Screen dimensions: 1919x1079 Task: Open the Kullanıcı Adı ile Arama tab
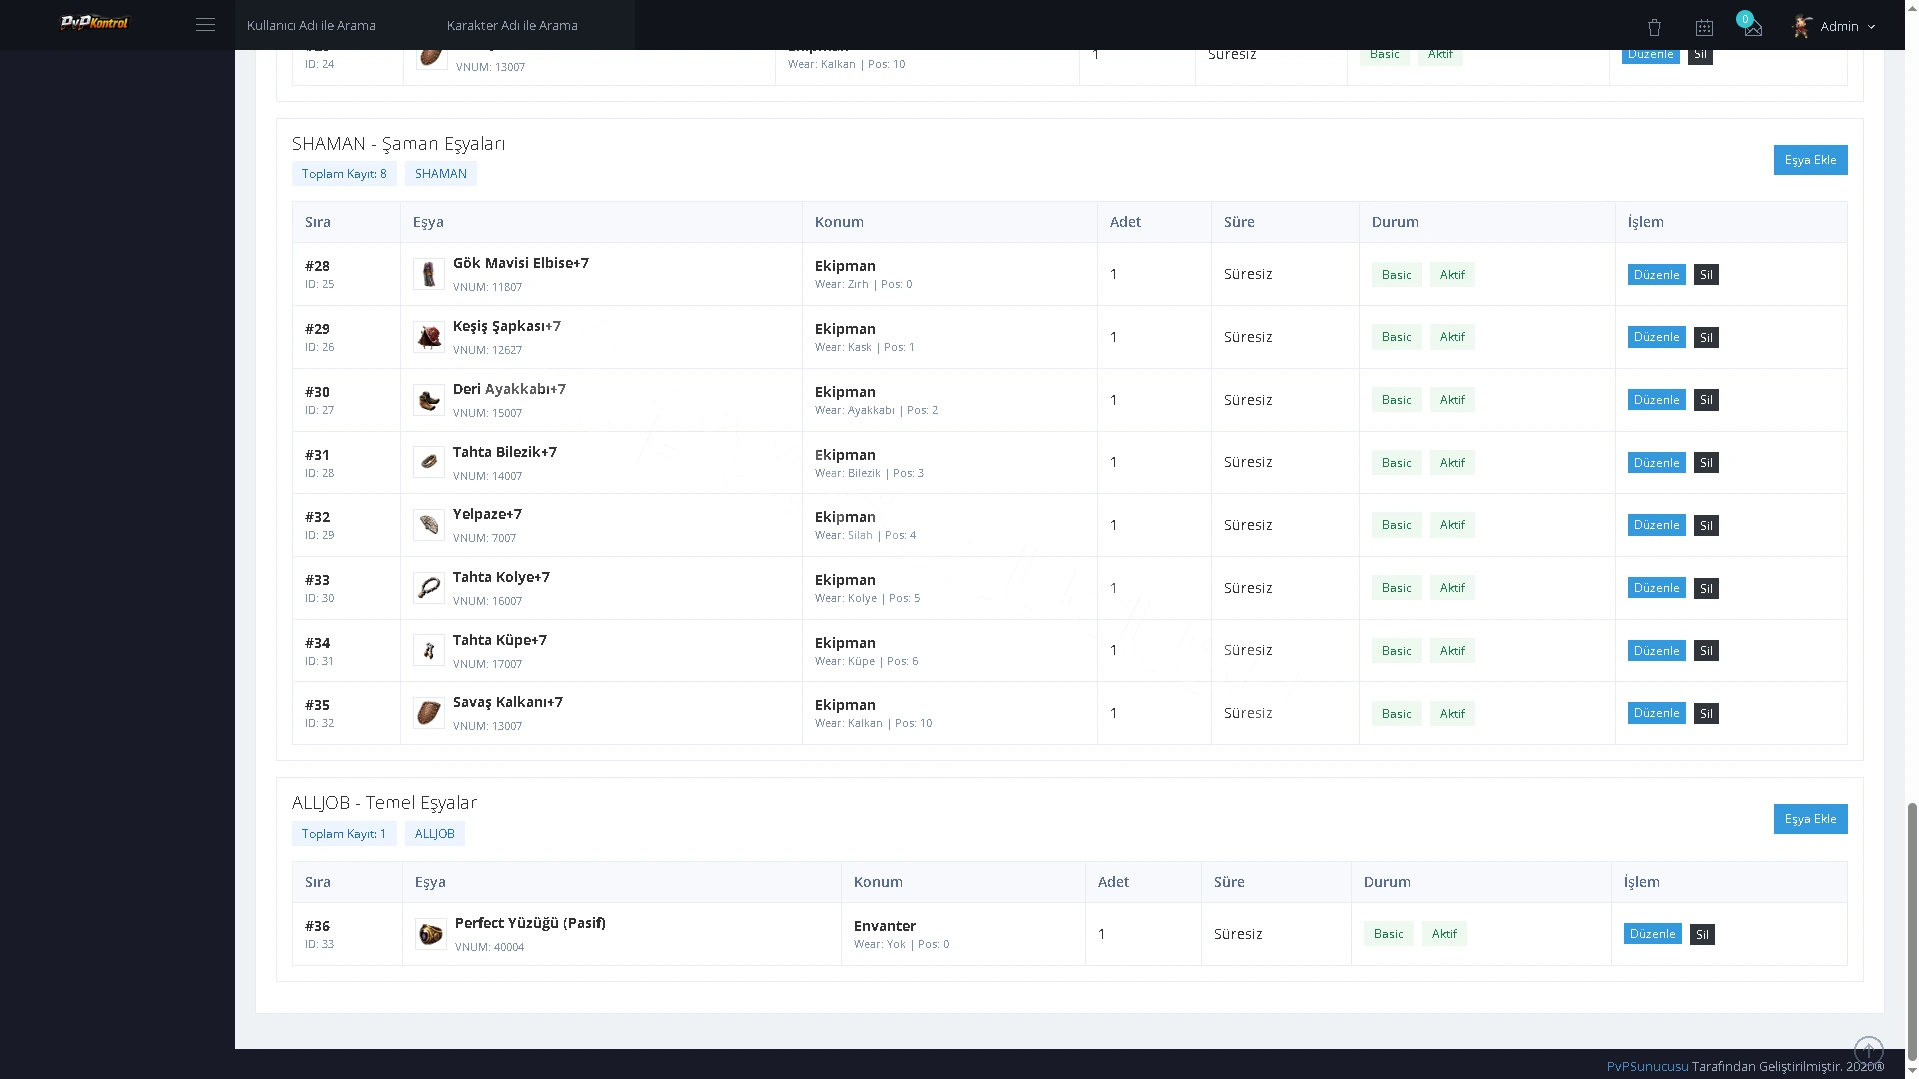(311, 25)
